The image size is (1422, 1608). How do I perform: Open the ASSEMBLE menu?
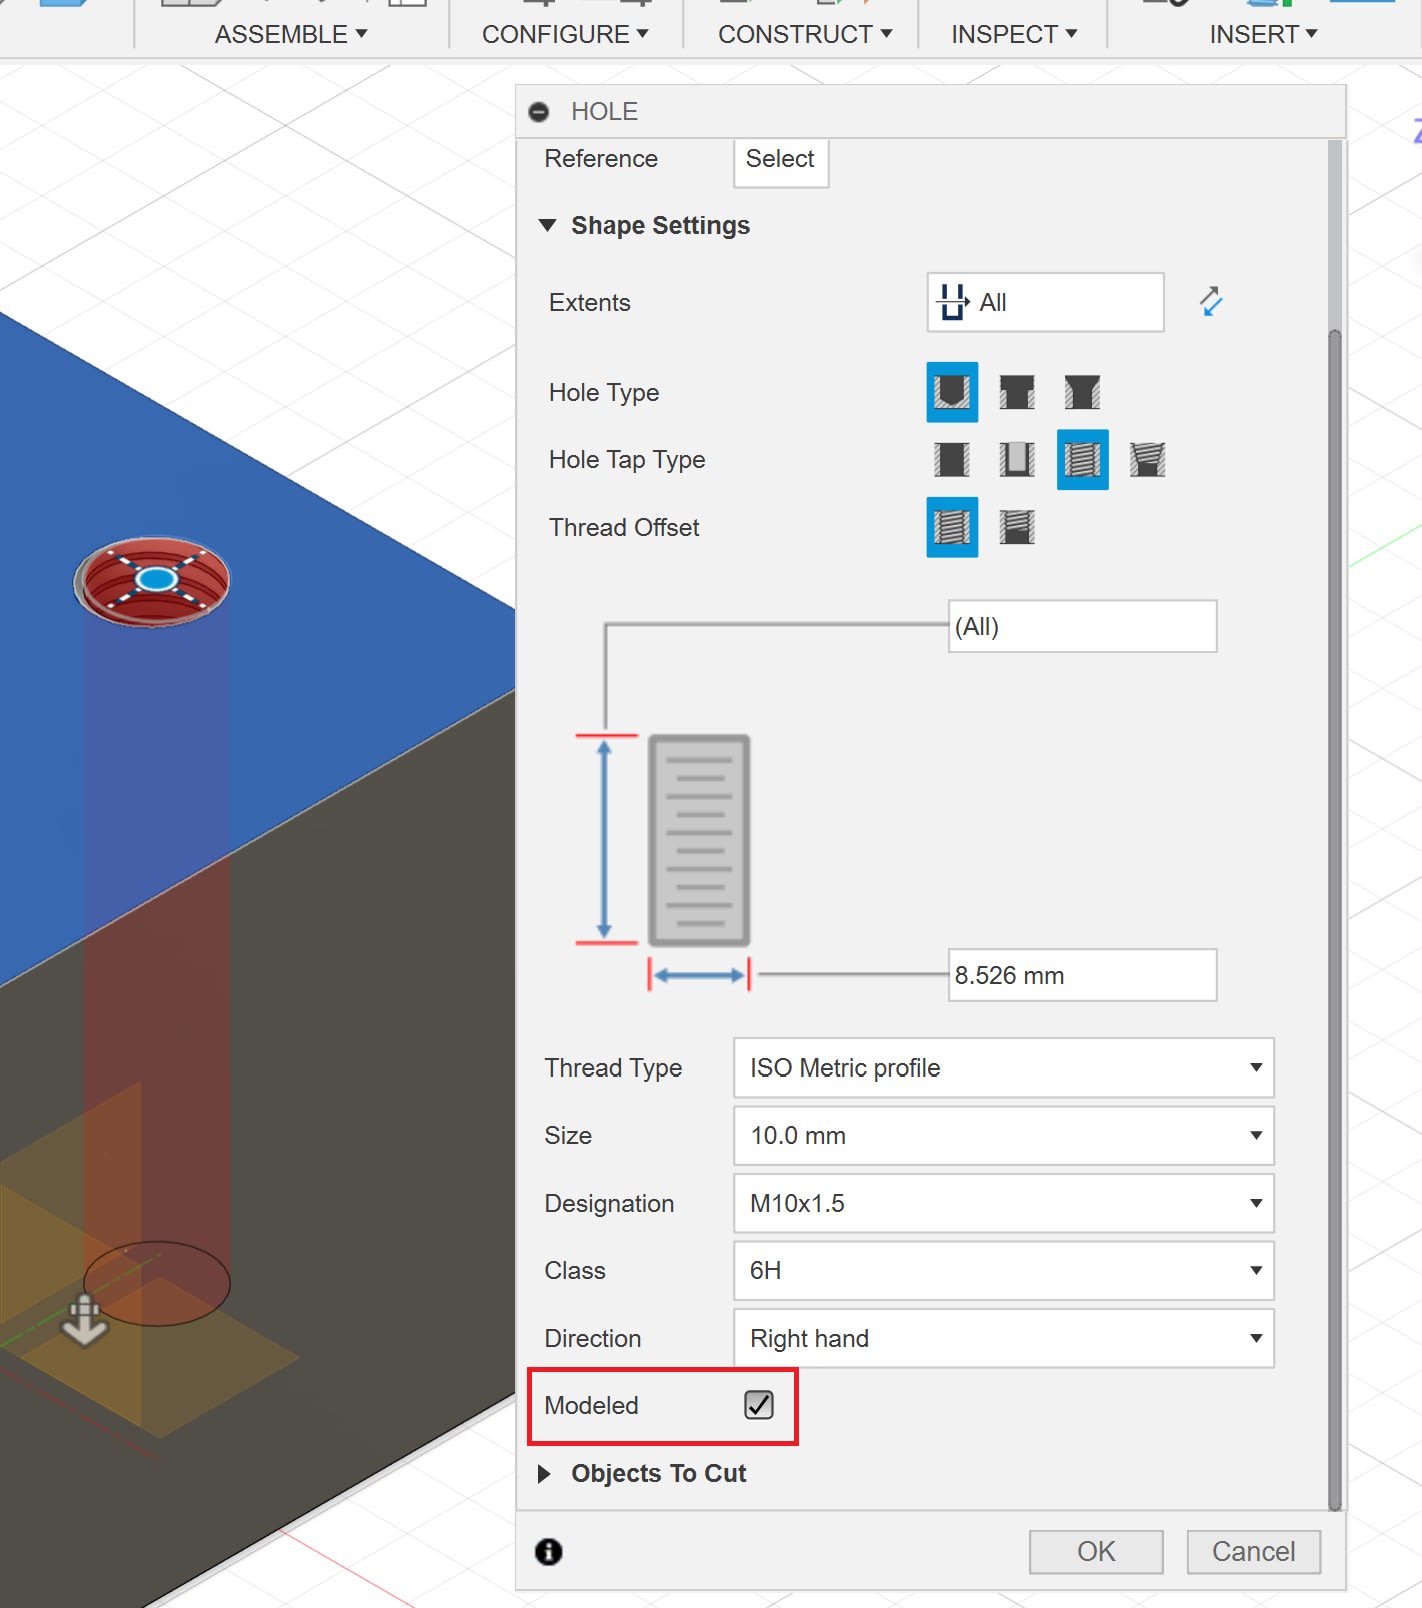[291, 34]
